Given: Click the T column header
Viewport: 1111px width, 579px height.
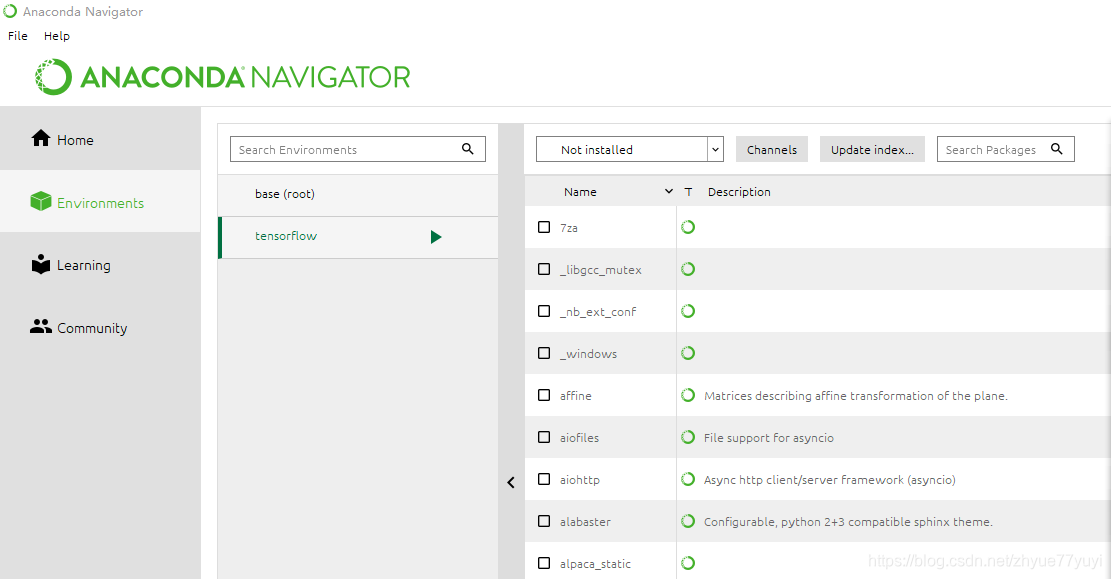Looking at the screenshot, I should (x=688, y=191).
